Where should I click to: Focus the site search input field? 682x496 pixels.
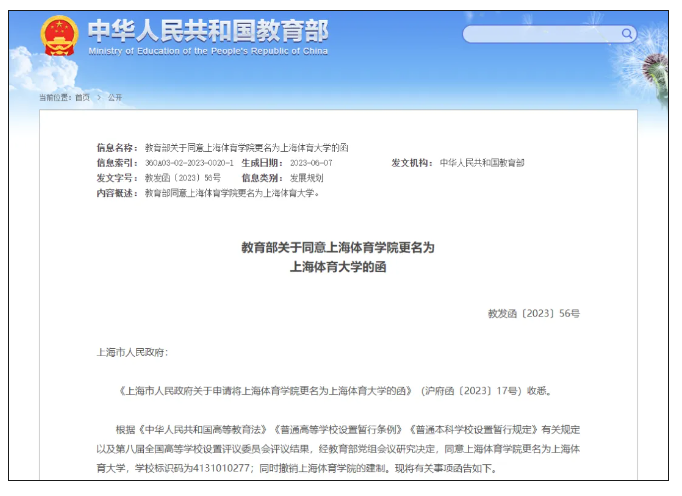(x=550, y=34)
